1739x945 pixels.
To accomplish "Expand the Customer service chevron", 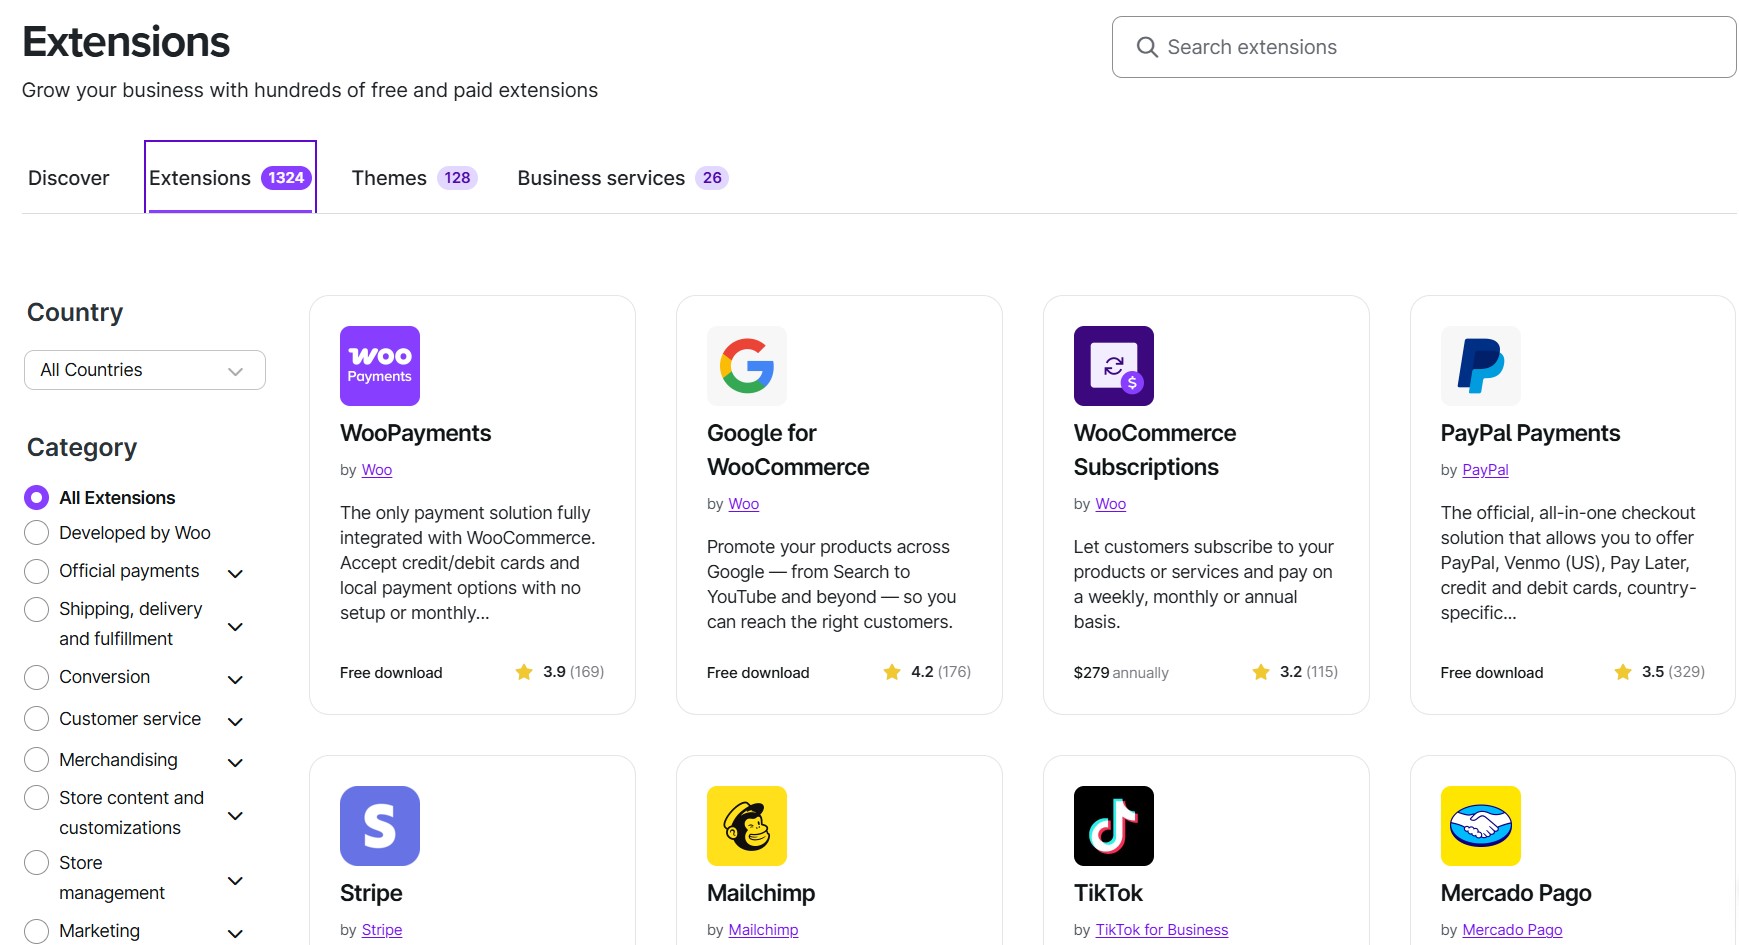I will [236, 722].
